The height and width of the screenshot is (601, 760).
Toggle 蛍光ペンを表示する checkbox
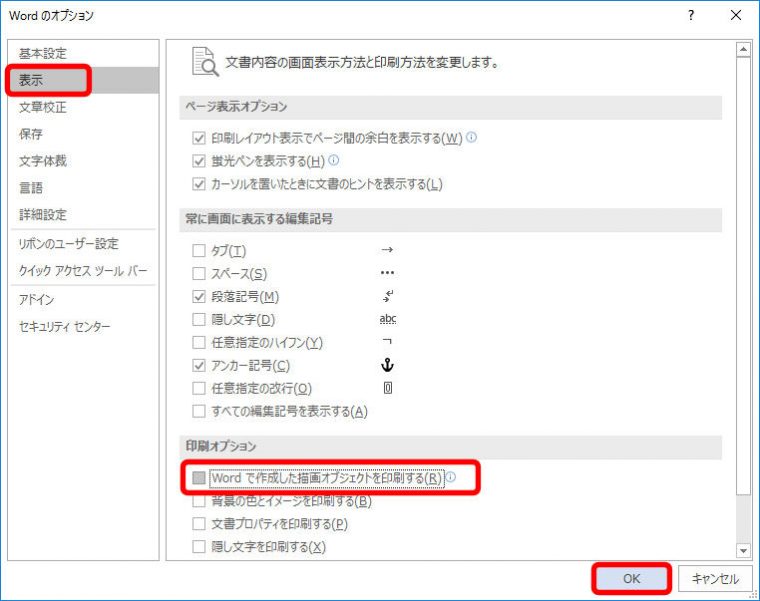(x=199, y=161)
